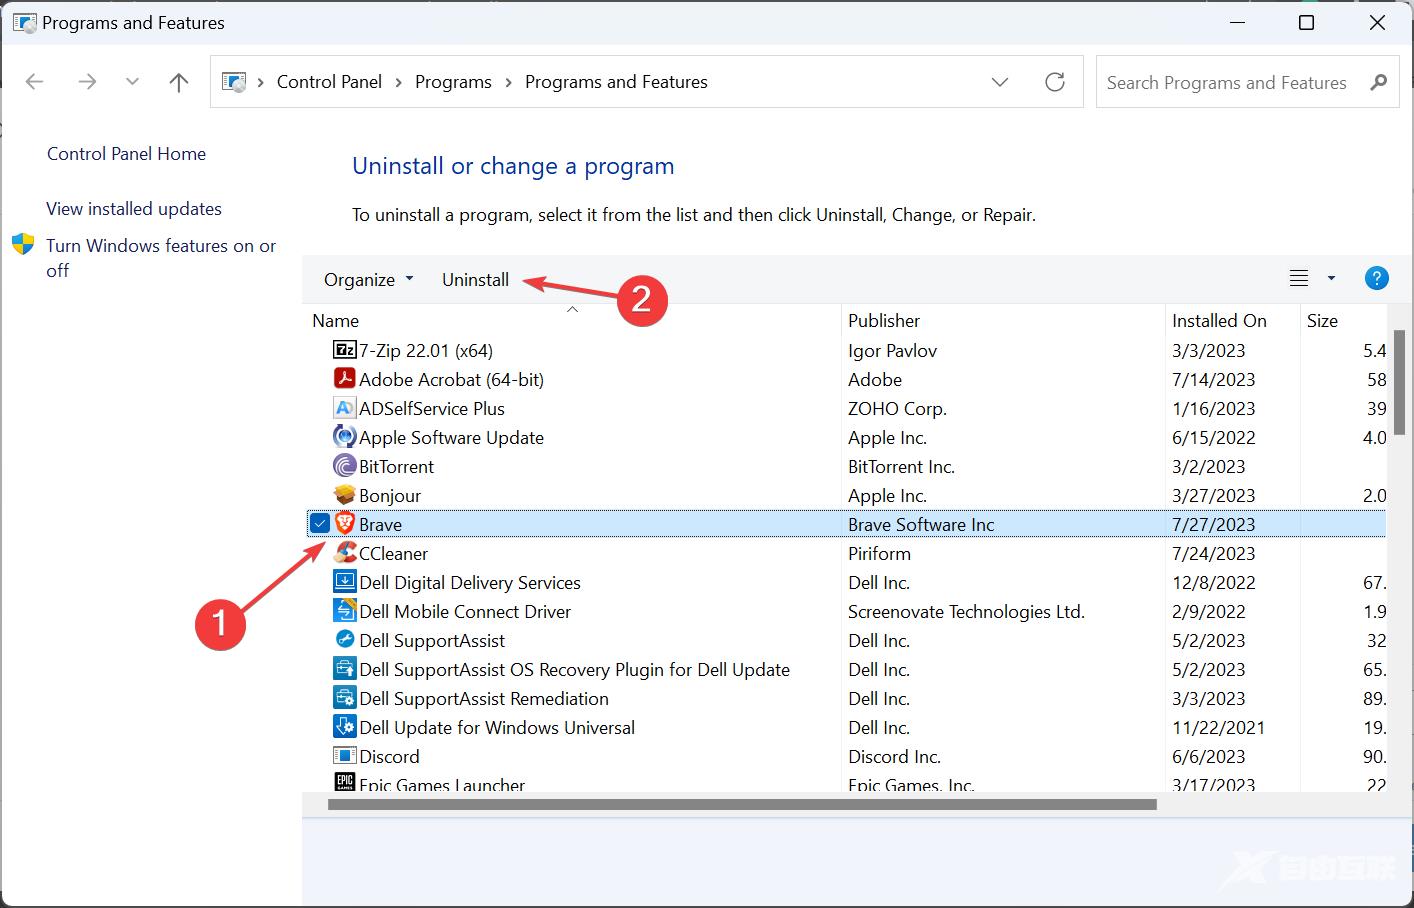Click the Epic Games Launcher icon
Image resolution: width=1414 pixels, height=908 pixels.
click(344, 783)
